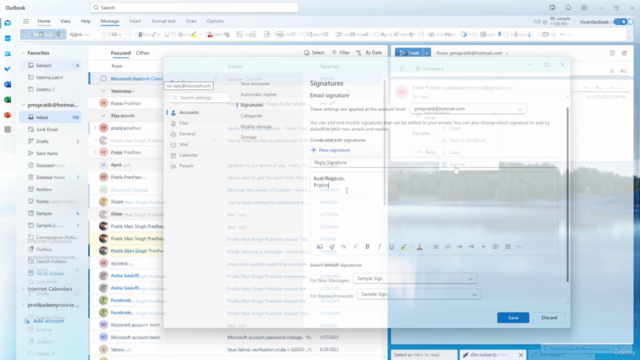Launch Word from the app rail
The height and width of the screenshot is (360, 640).
pyautogui.click(x=7, y=84)
